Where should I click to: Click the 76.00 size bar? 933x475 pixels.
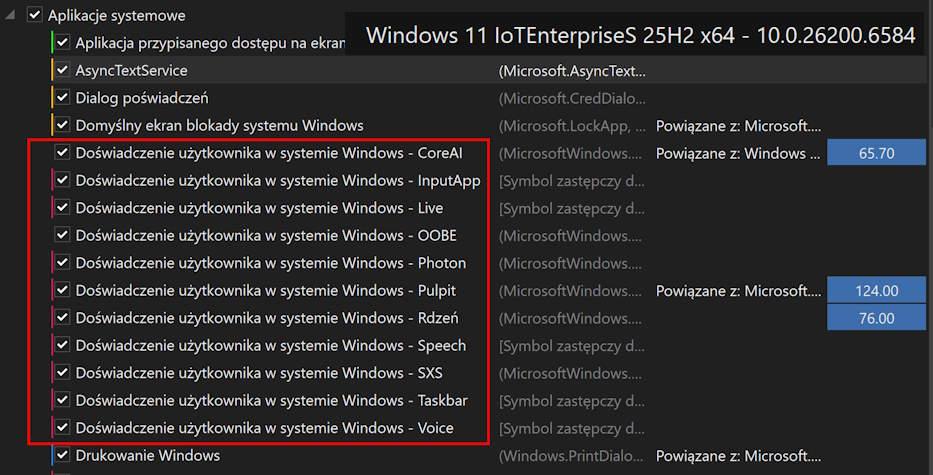click(876, 318)
